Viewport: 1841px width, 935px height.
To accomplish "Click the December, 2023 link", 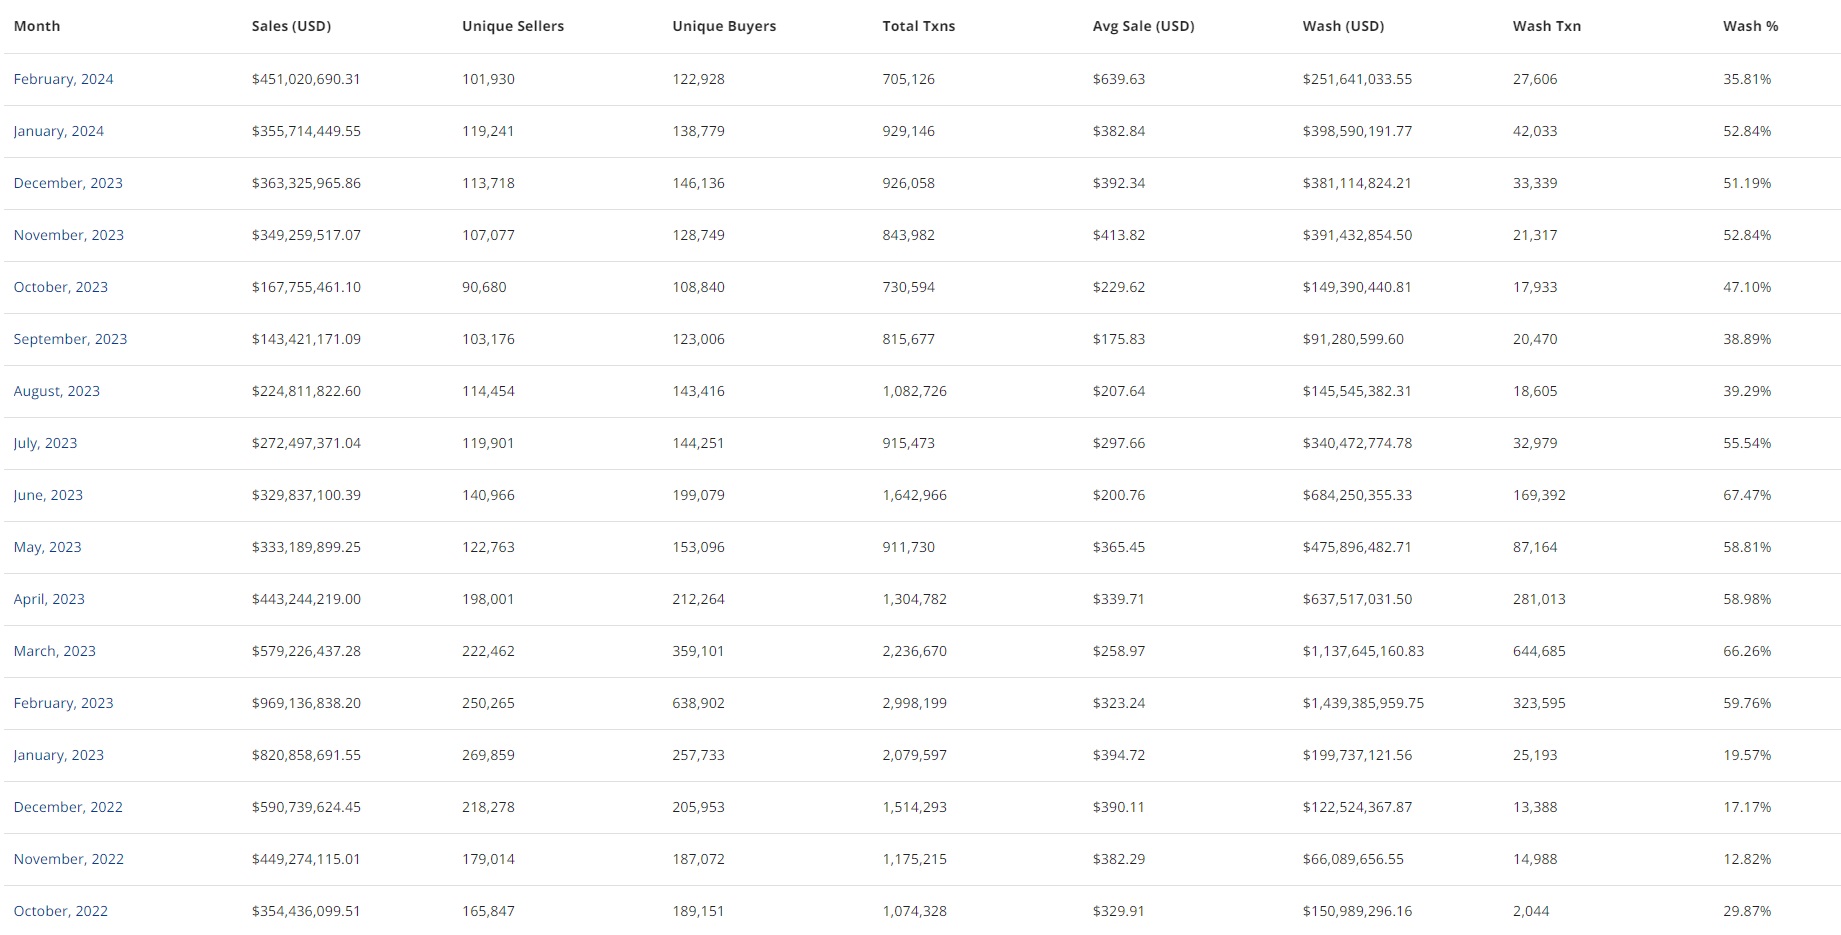I will [68, 183].
